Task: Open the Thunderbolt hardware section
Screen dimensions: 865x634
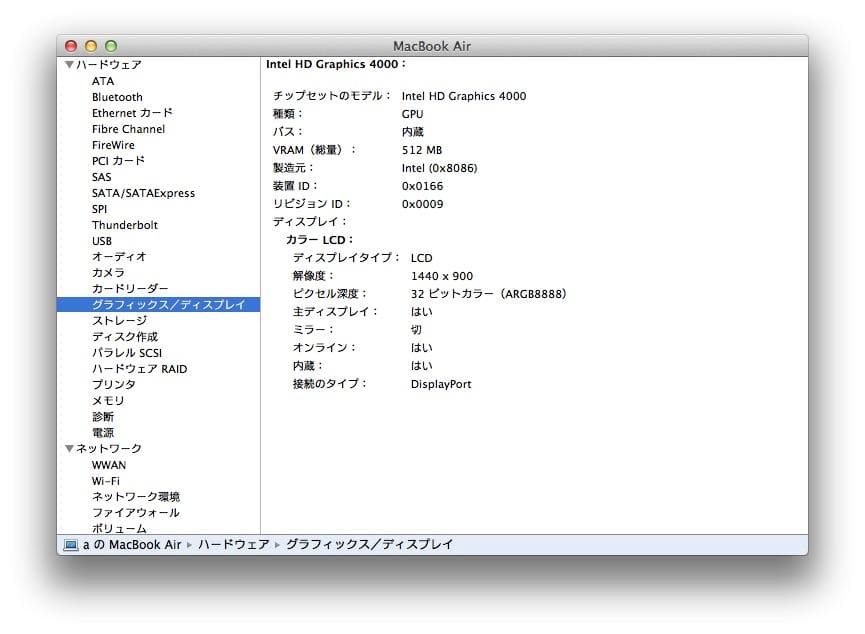Action: [124, 225]
